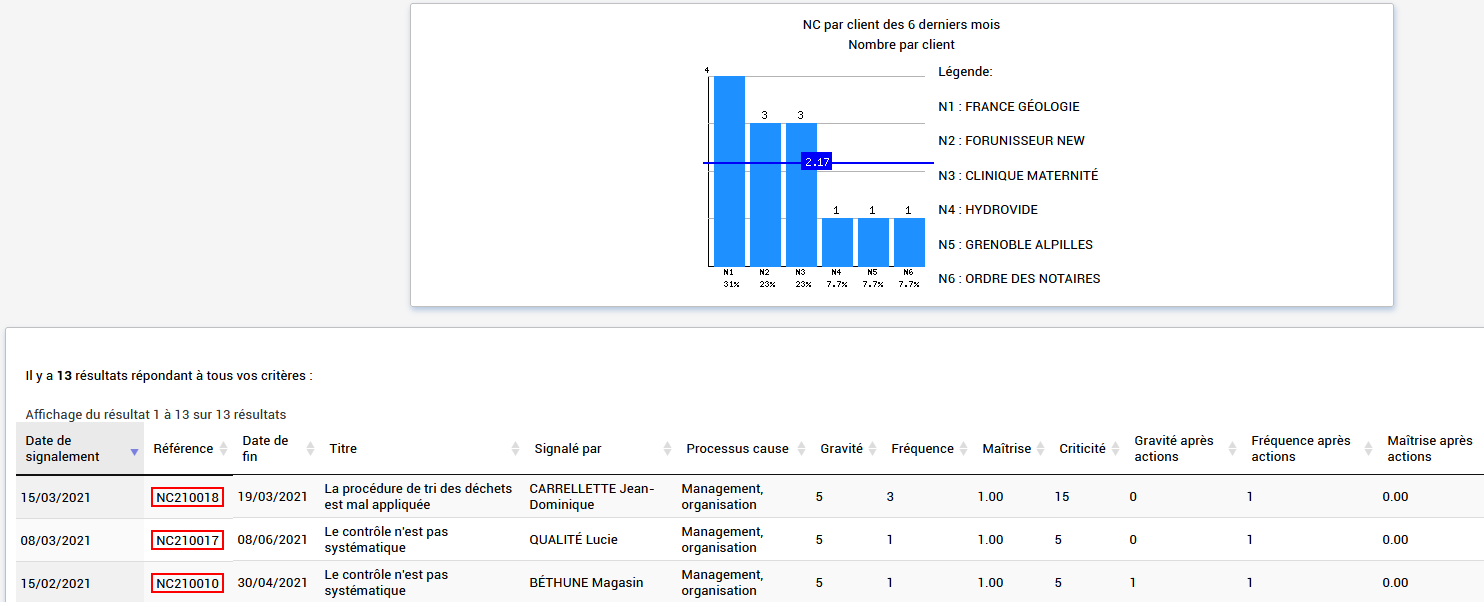Click date 08/03/2021 signalement cell
The height and width of the screenshot is (602, 1484).
click(x=56, y=540)
